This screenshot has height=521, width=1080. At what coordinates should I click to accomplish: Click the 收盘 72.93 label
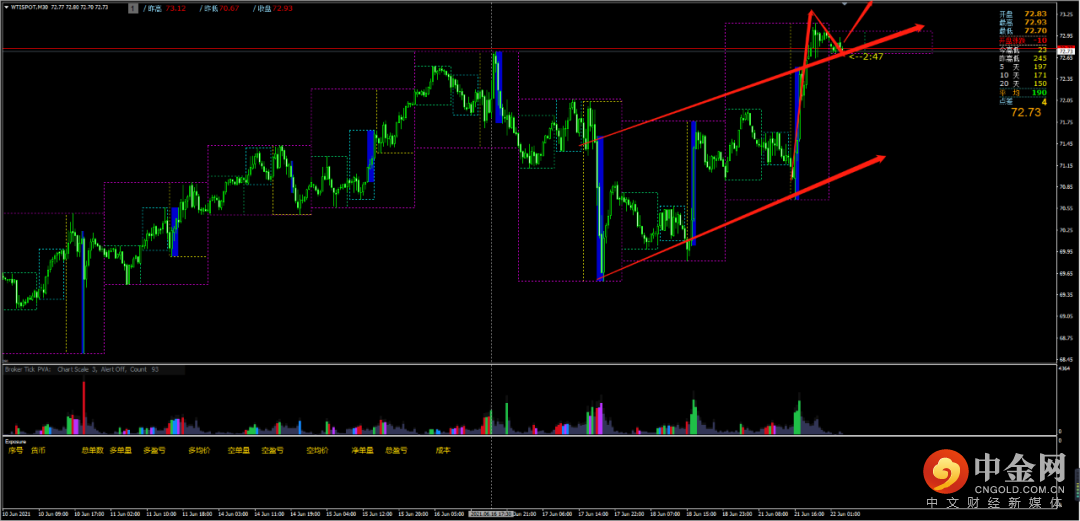click(x=275, y=7)
